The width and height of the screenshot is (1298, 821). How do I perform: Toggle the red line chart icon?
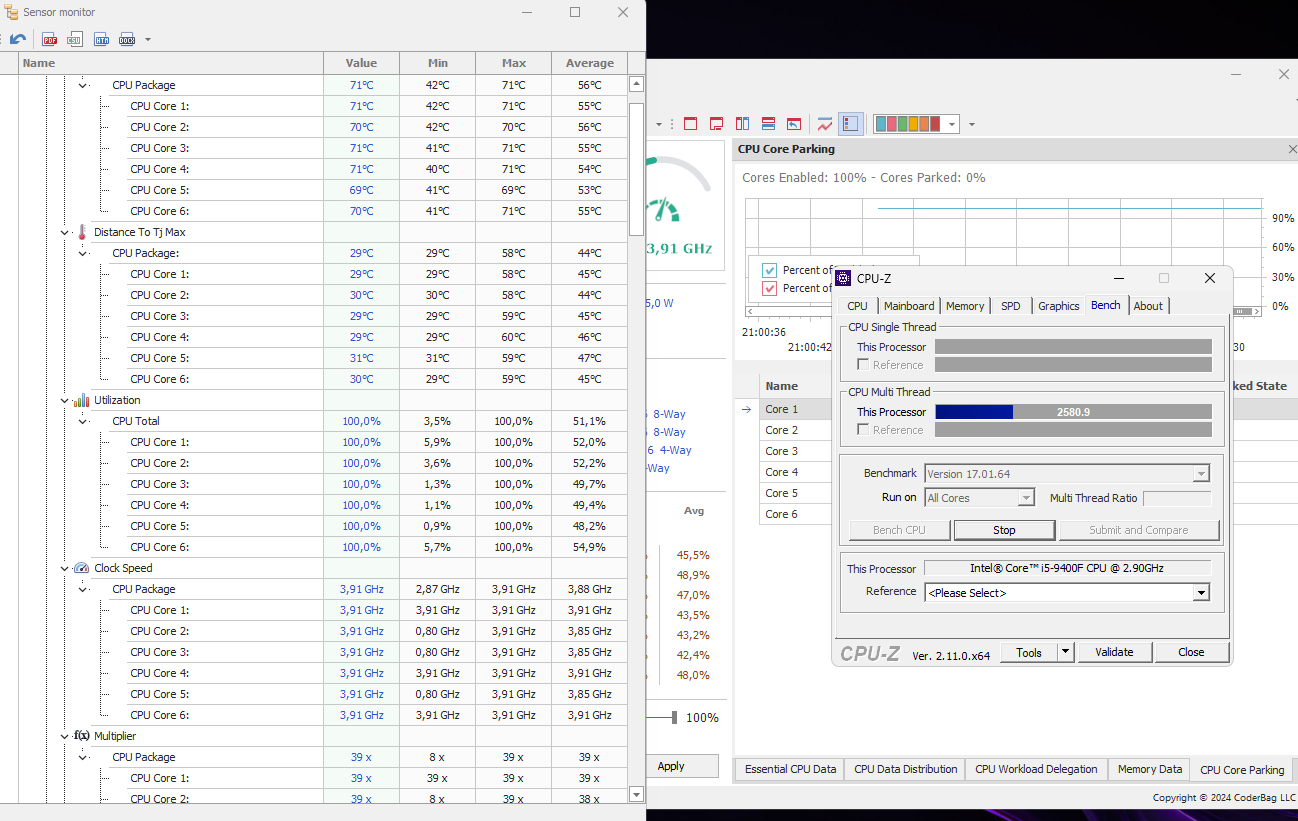[825, 124]
